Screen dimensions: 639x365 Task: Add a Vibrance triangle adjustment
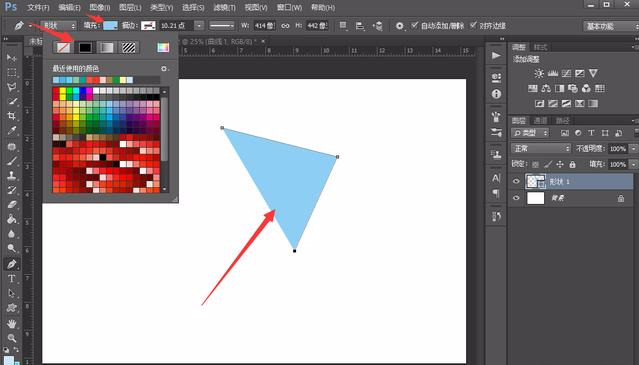click(593, 73)
